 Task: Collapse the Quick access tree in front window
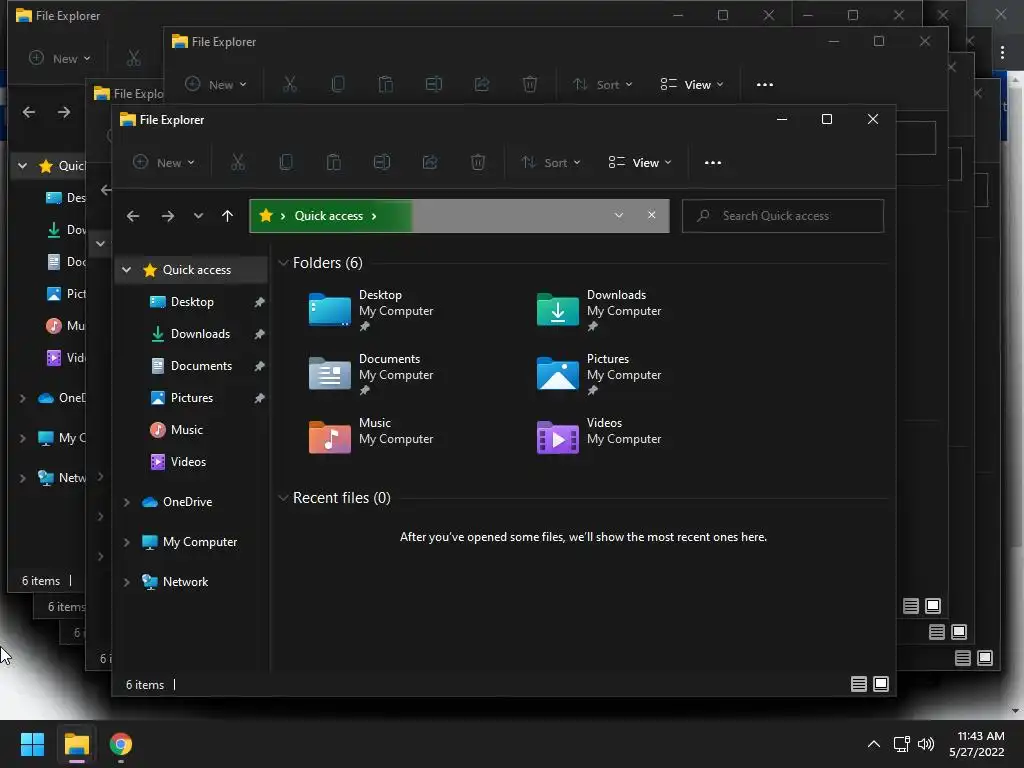point(127,270)
